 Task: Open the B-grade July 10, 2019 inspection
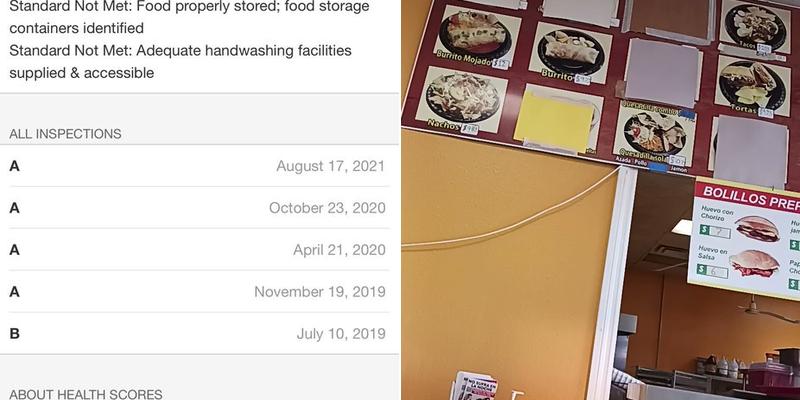click(x=199, y=334)
